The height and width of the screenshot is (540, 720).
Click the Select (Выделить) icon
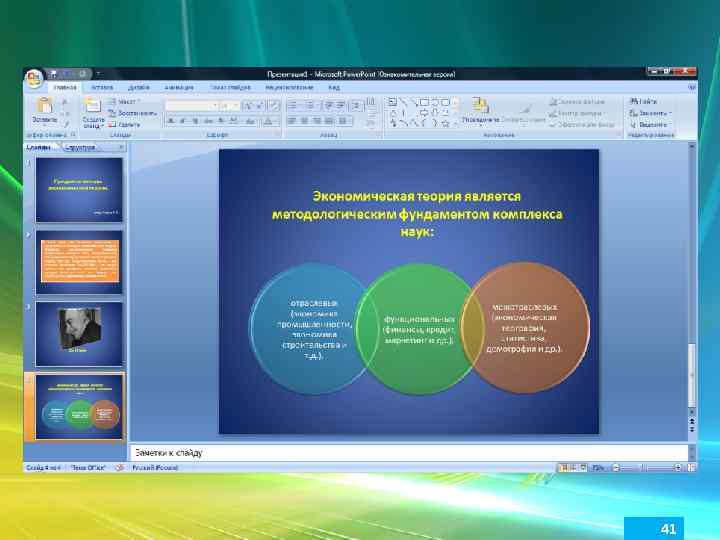pyautogui.click(x=634, y=124)
